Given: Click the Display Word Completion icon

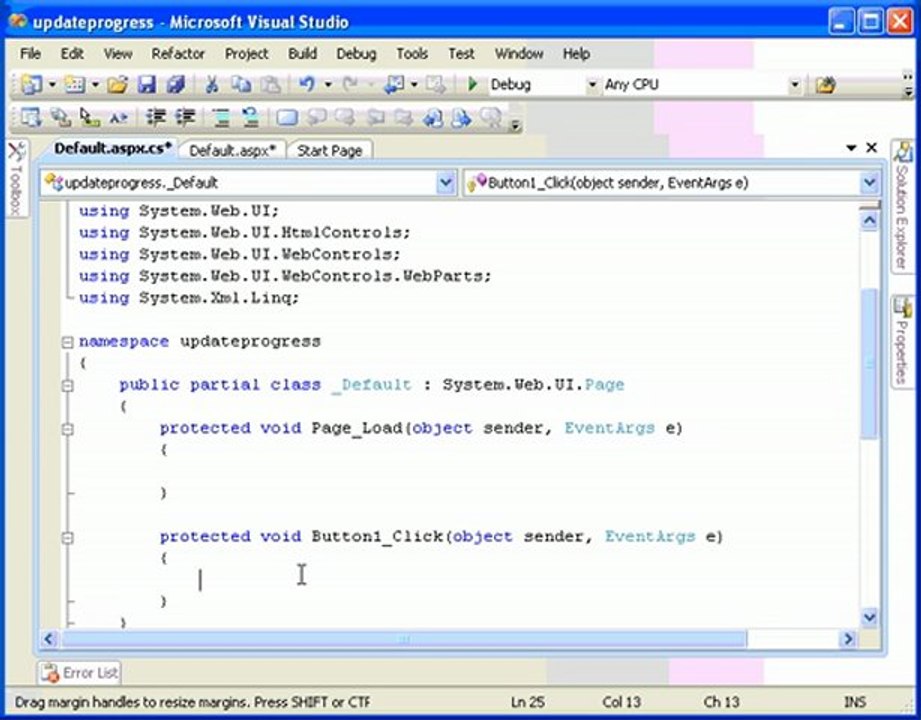Looking at the screenshot, I should pos(118,117).
